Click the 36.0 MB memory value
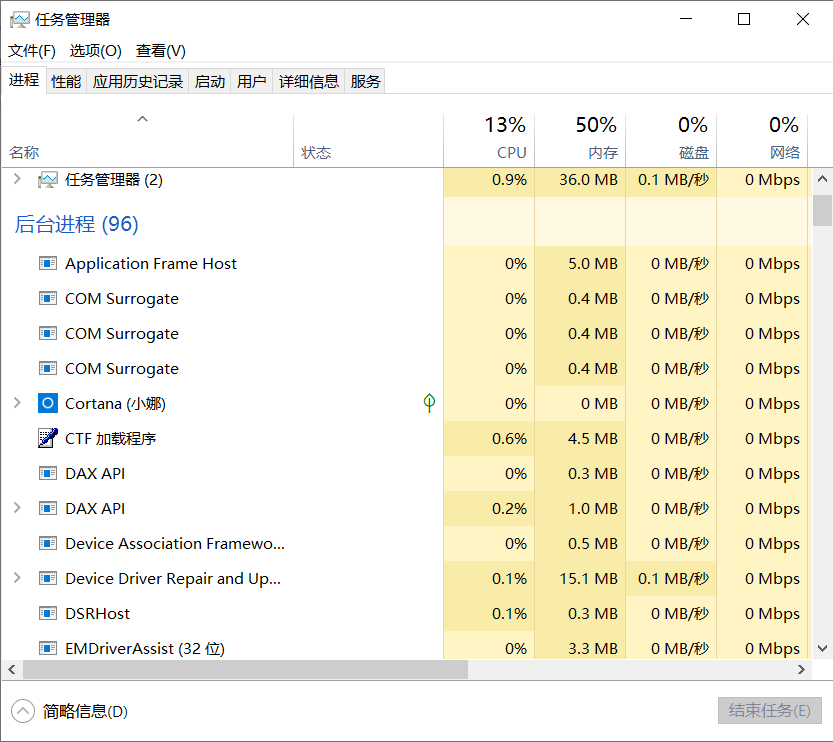Screen dimensions: 833x742 pyautogui.click(x=588, y=180)
